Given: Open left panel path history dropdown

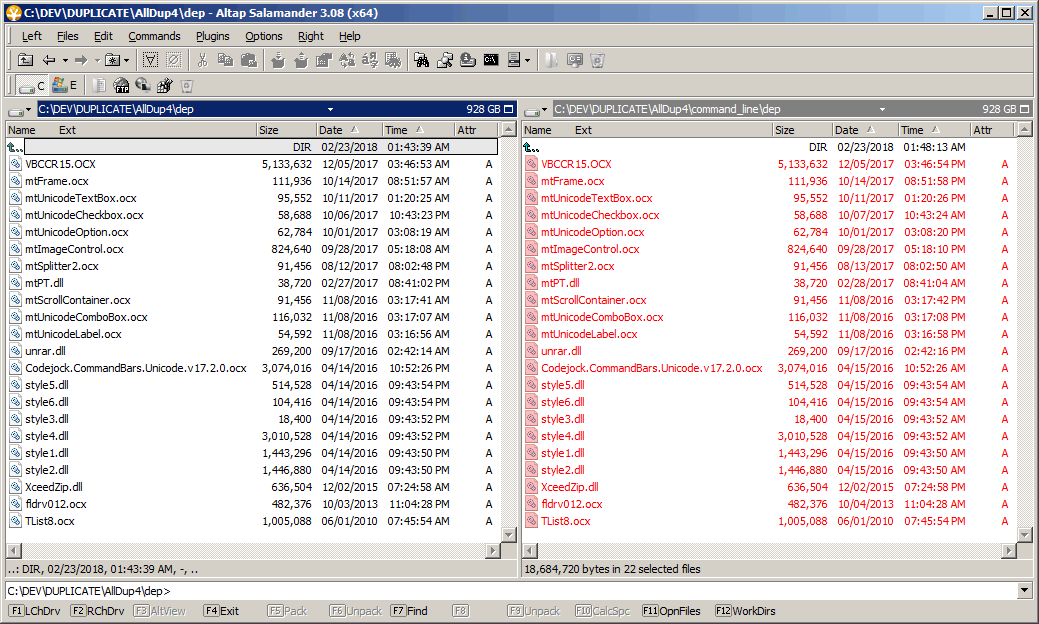Looking at the screenshot, I should coord(330,109).
